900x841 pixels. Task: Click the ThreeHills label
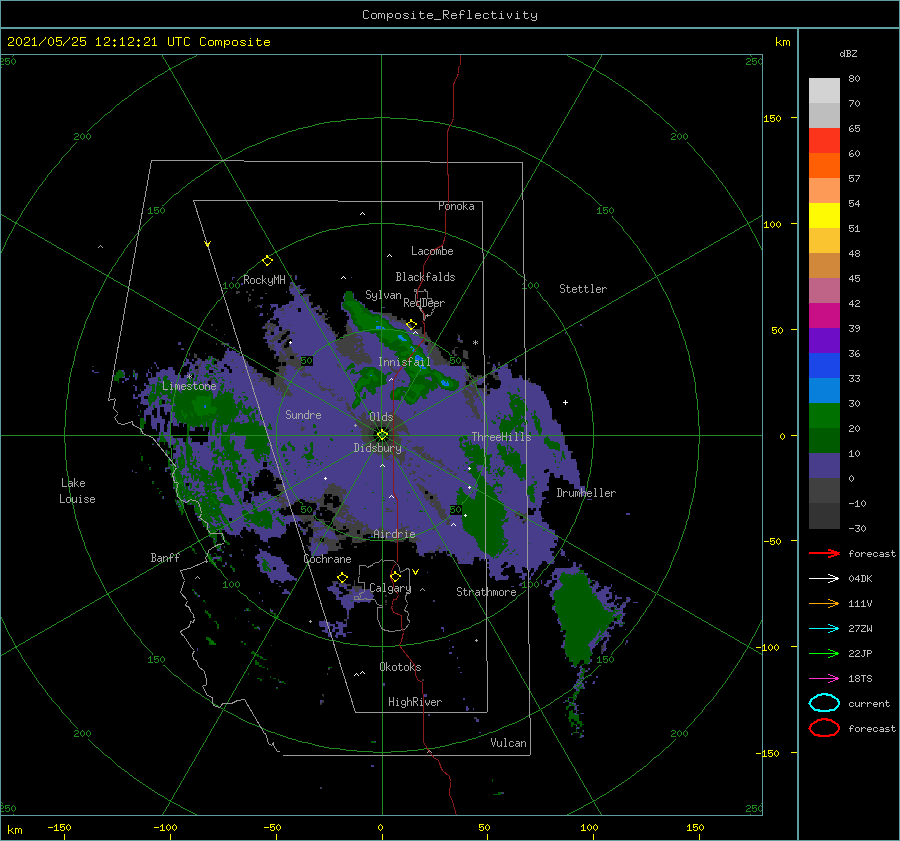tap(502, 437)
